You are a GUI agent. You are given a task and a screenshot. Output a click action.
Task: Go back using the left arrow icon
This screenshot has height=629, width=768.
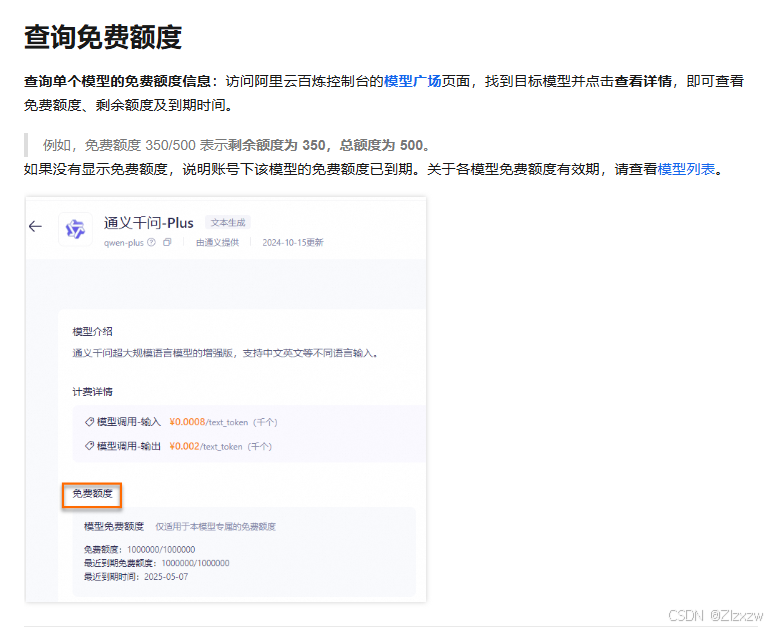click(35, 226)
